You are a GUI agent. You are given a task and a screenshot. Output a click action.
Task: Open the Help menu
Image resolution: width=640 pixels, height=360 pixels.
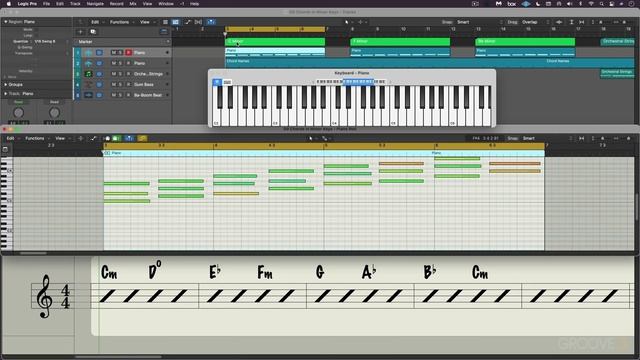pos(195,4)
